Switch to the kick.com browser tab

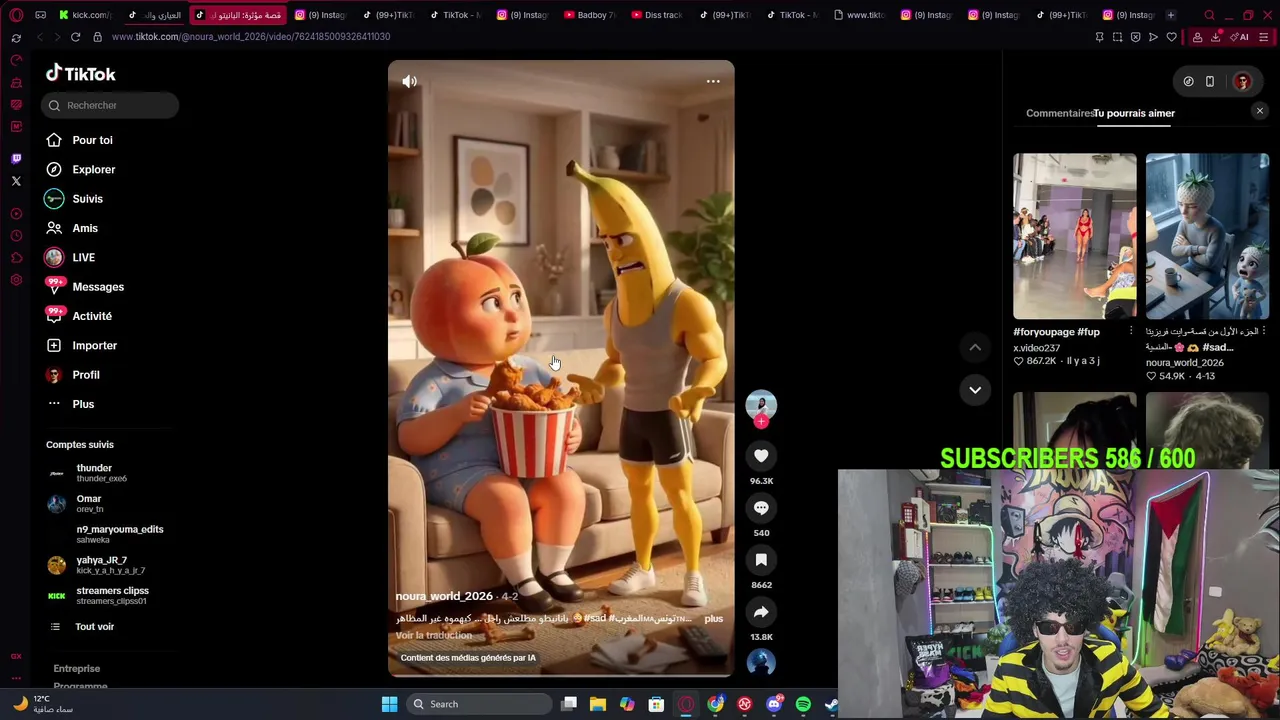click(x=84, y=15)
